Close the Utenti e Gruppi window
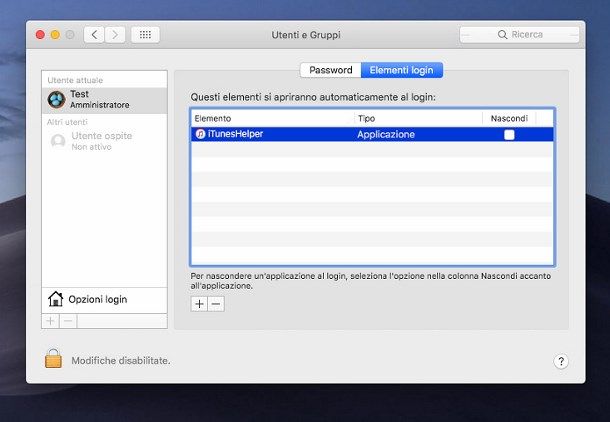Screen dimensions: 610x422 tap(40, 35)
